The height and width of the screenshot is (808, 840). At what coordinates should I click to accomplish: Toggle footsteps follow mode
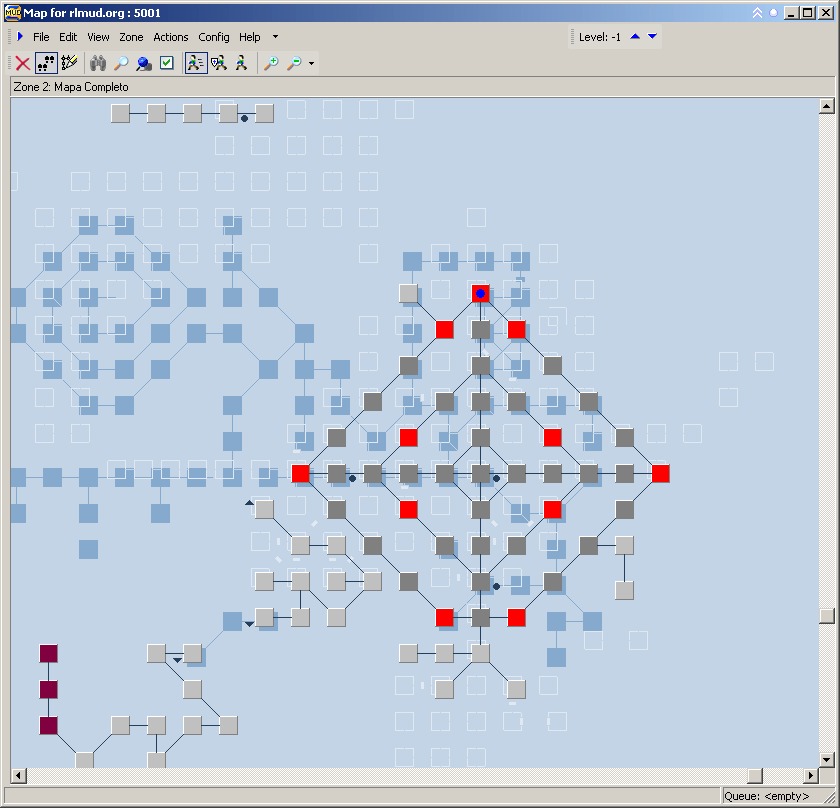click(46, 63)
